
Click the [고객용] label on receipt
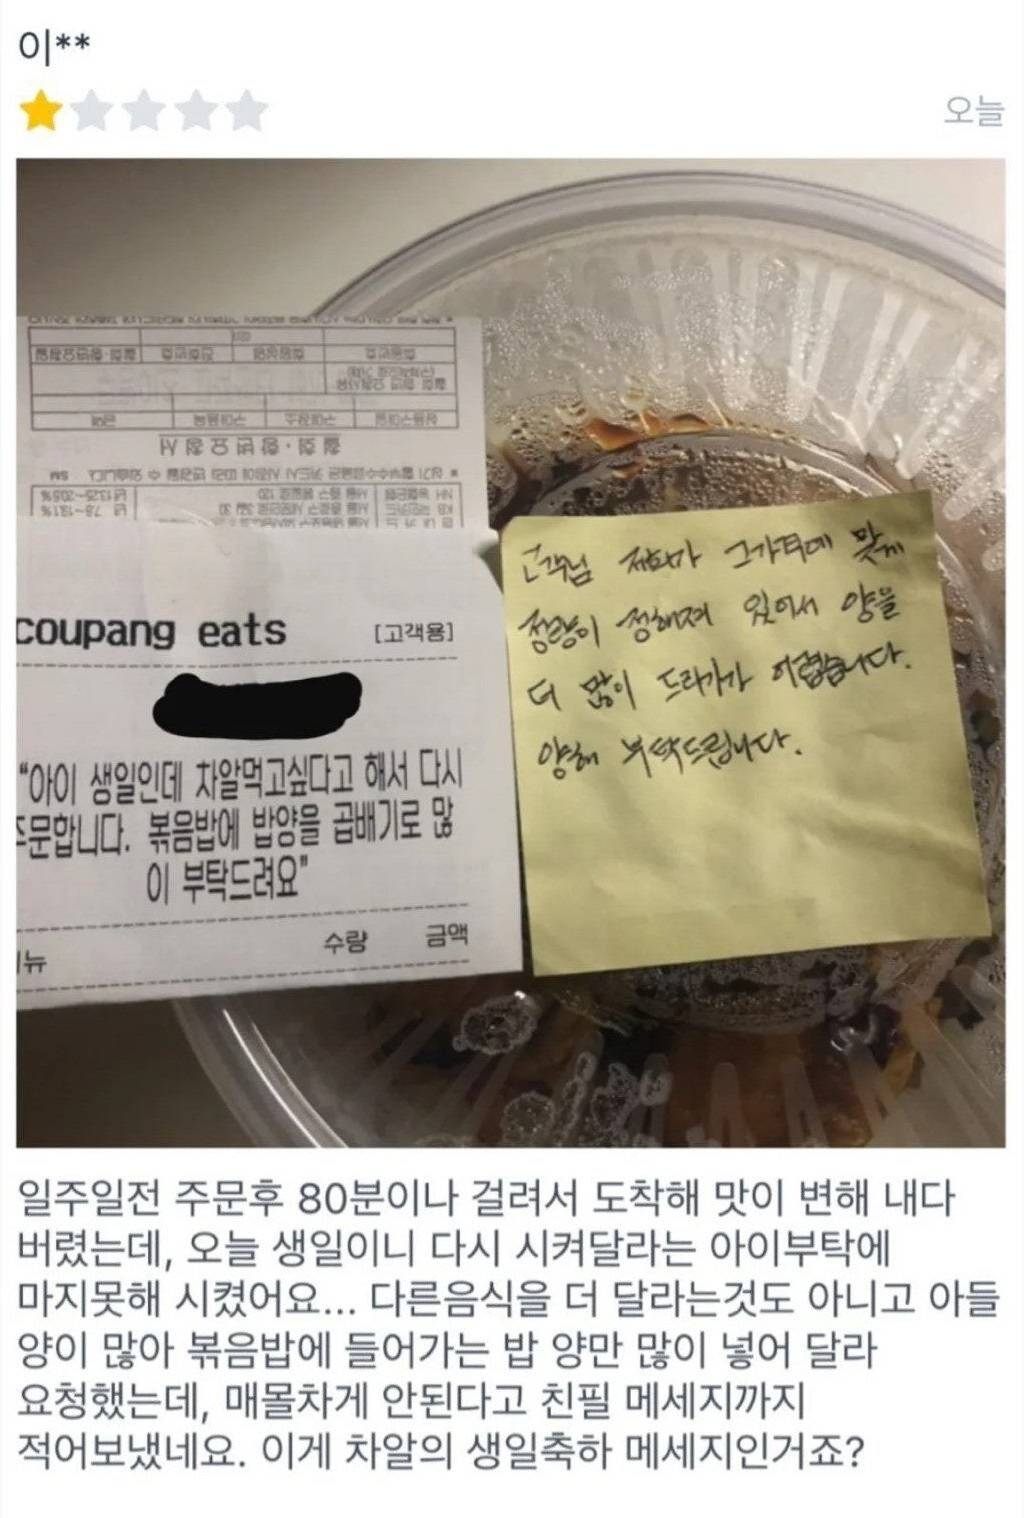(x=412, y=633)
